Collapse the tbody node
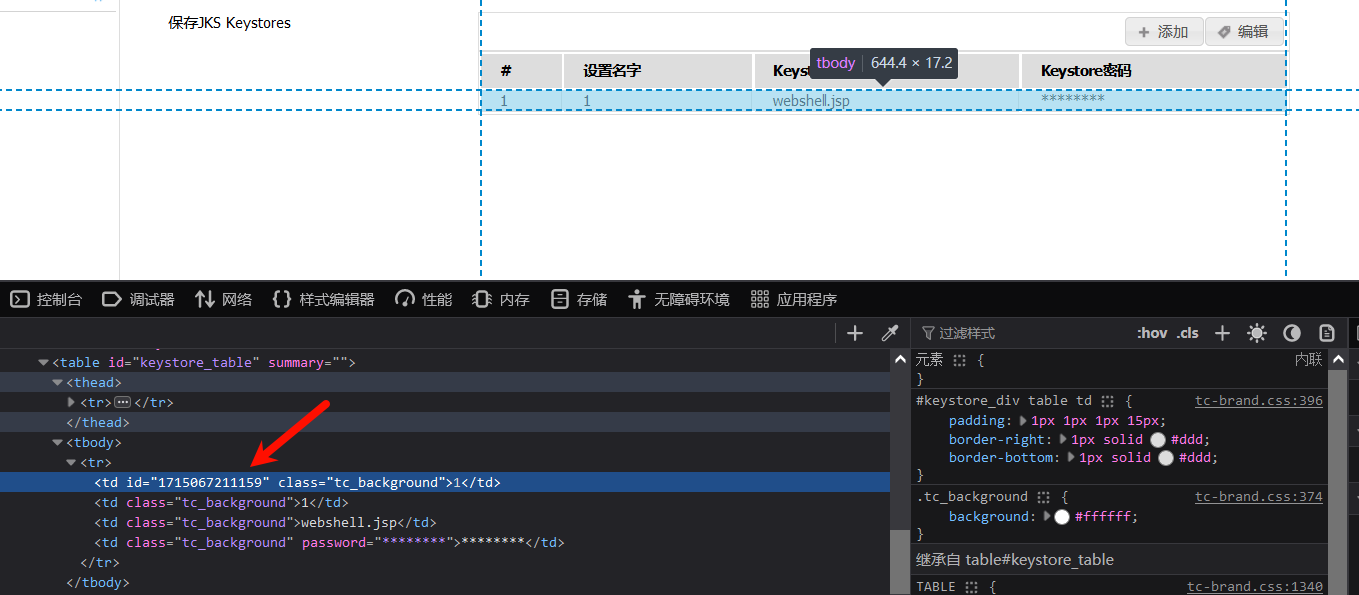1359x595 pixels. (x=57, y=443)
